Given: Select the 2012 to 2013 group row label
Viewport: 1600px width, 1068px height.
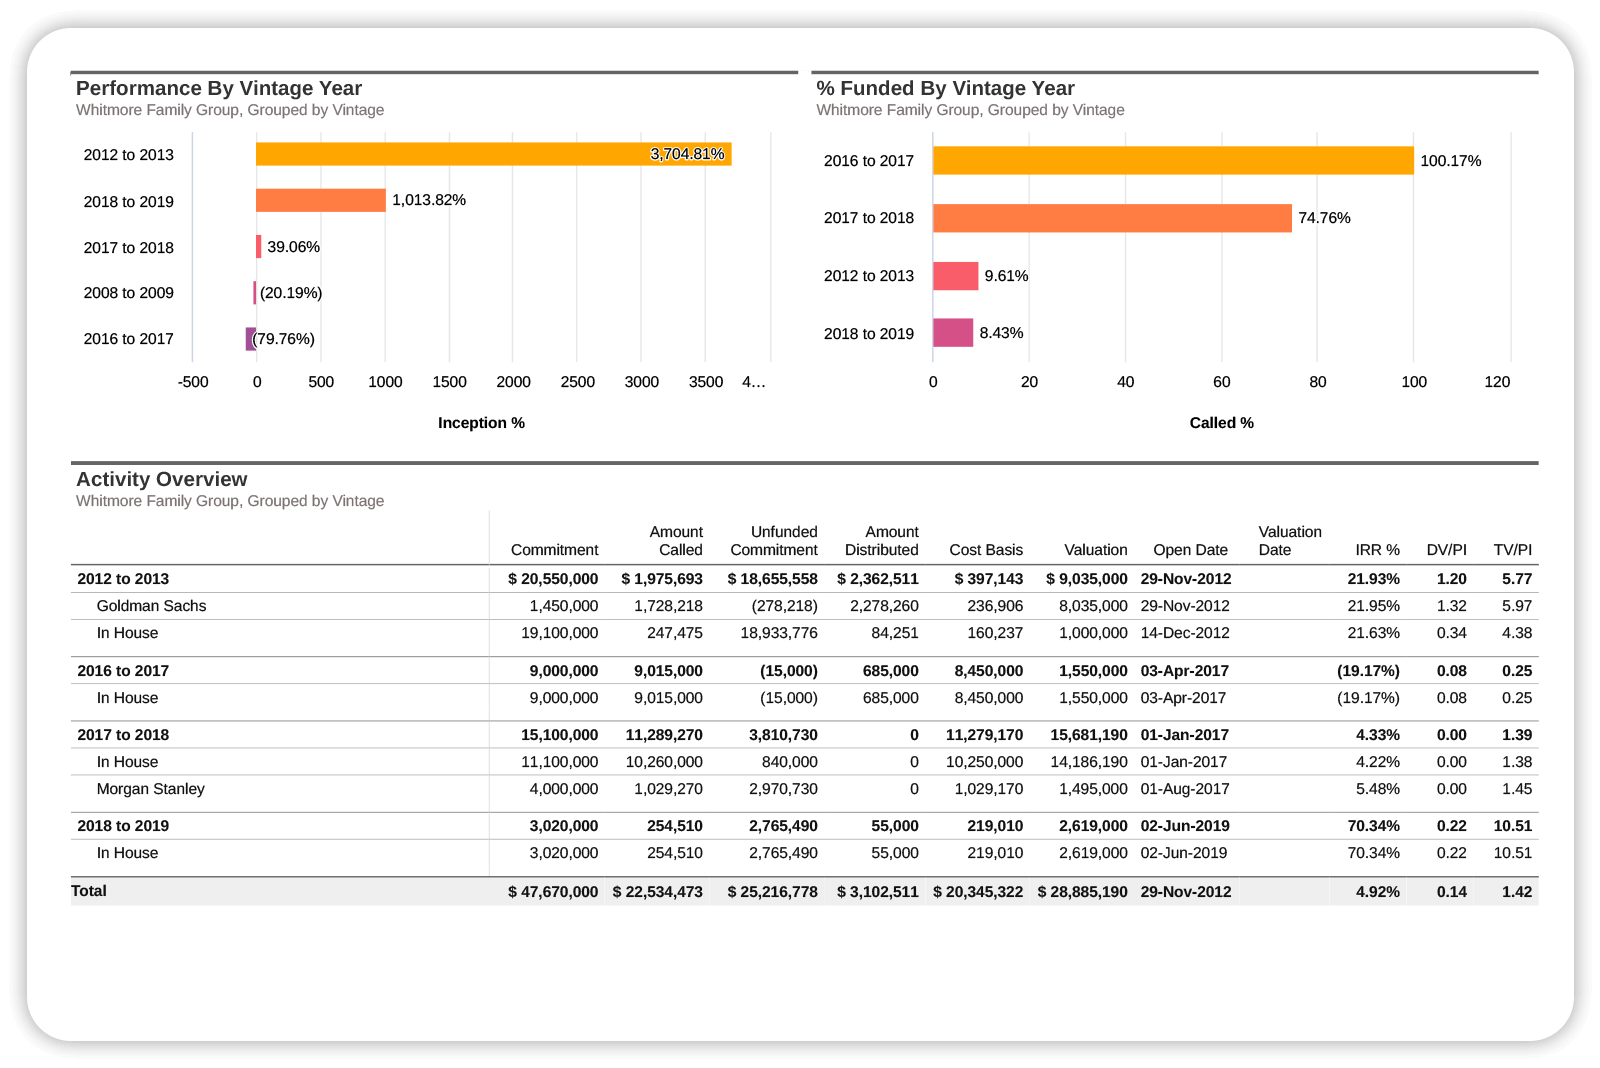Looking at the screenshot, I should [x=123, y=579].
